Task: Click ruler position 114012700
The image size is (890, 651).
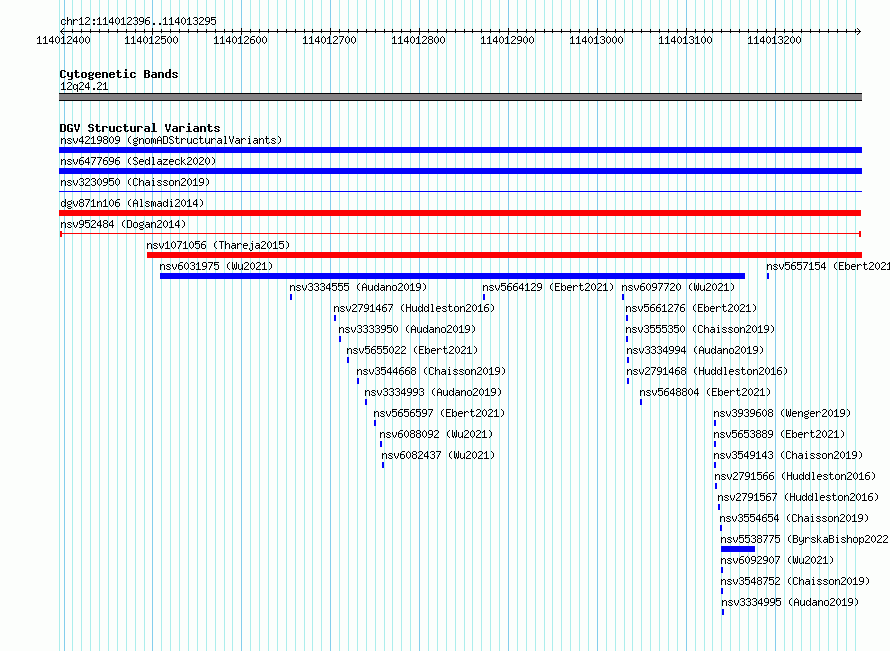Action: [329, 40]
